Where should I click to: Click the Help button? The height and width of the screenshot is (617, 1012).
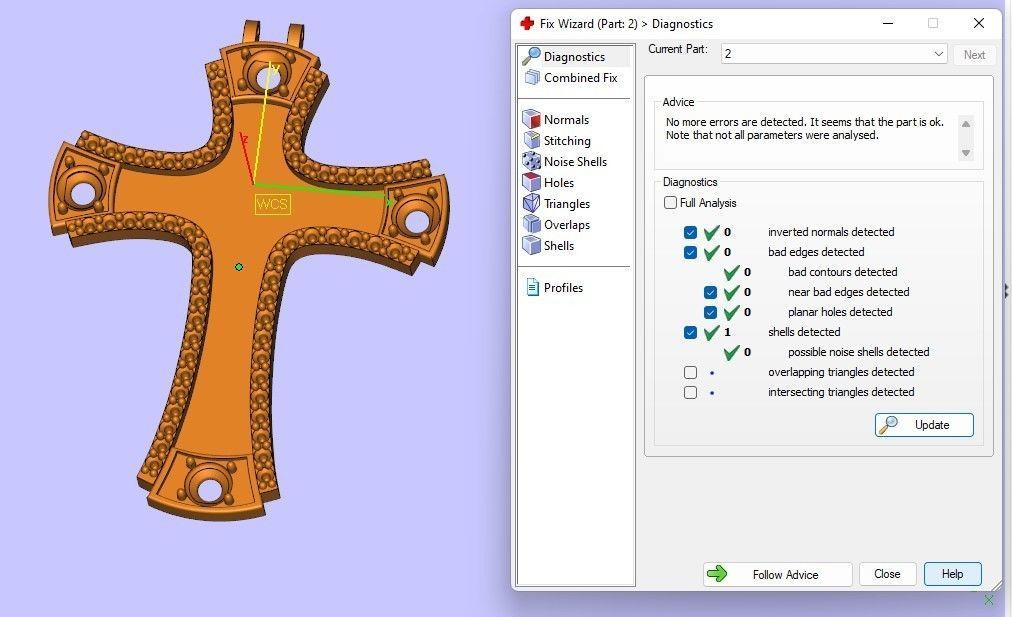(952, 574)
